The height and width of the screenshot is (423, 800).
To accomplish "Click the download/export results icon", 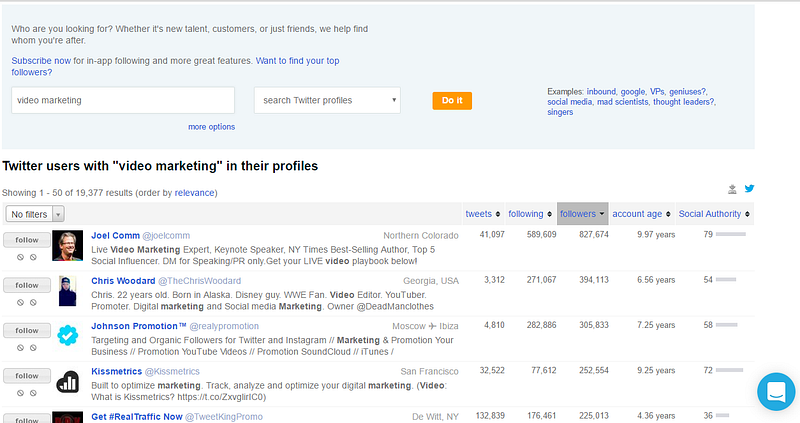I will [x=732, y=189].
